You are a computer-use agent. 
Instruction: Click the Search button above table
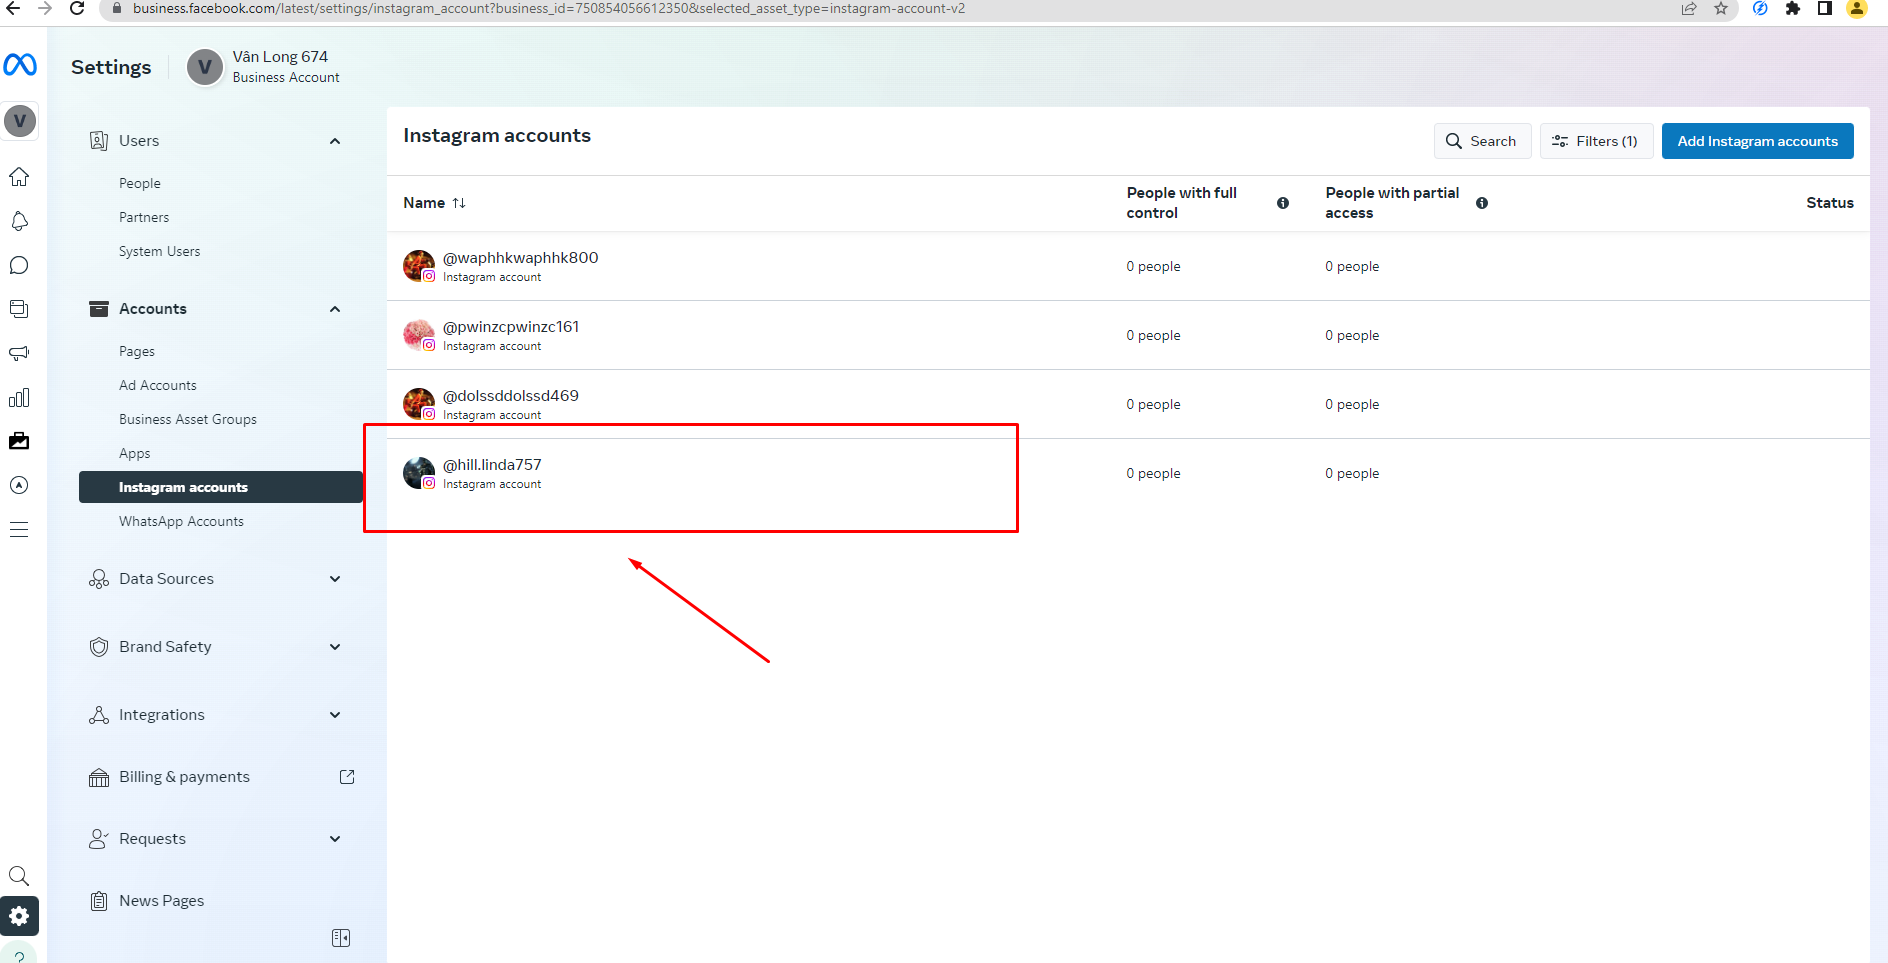(1482, 141)
